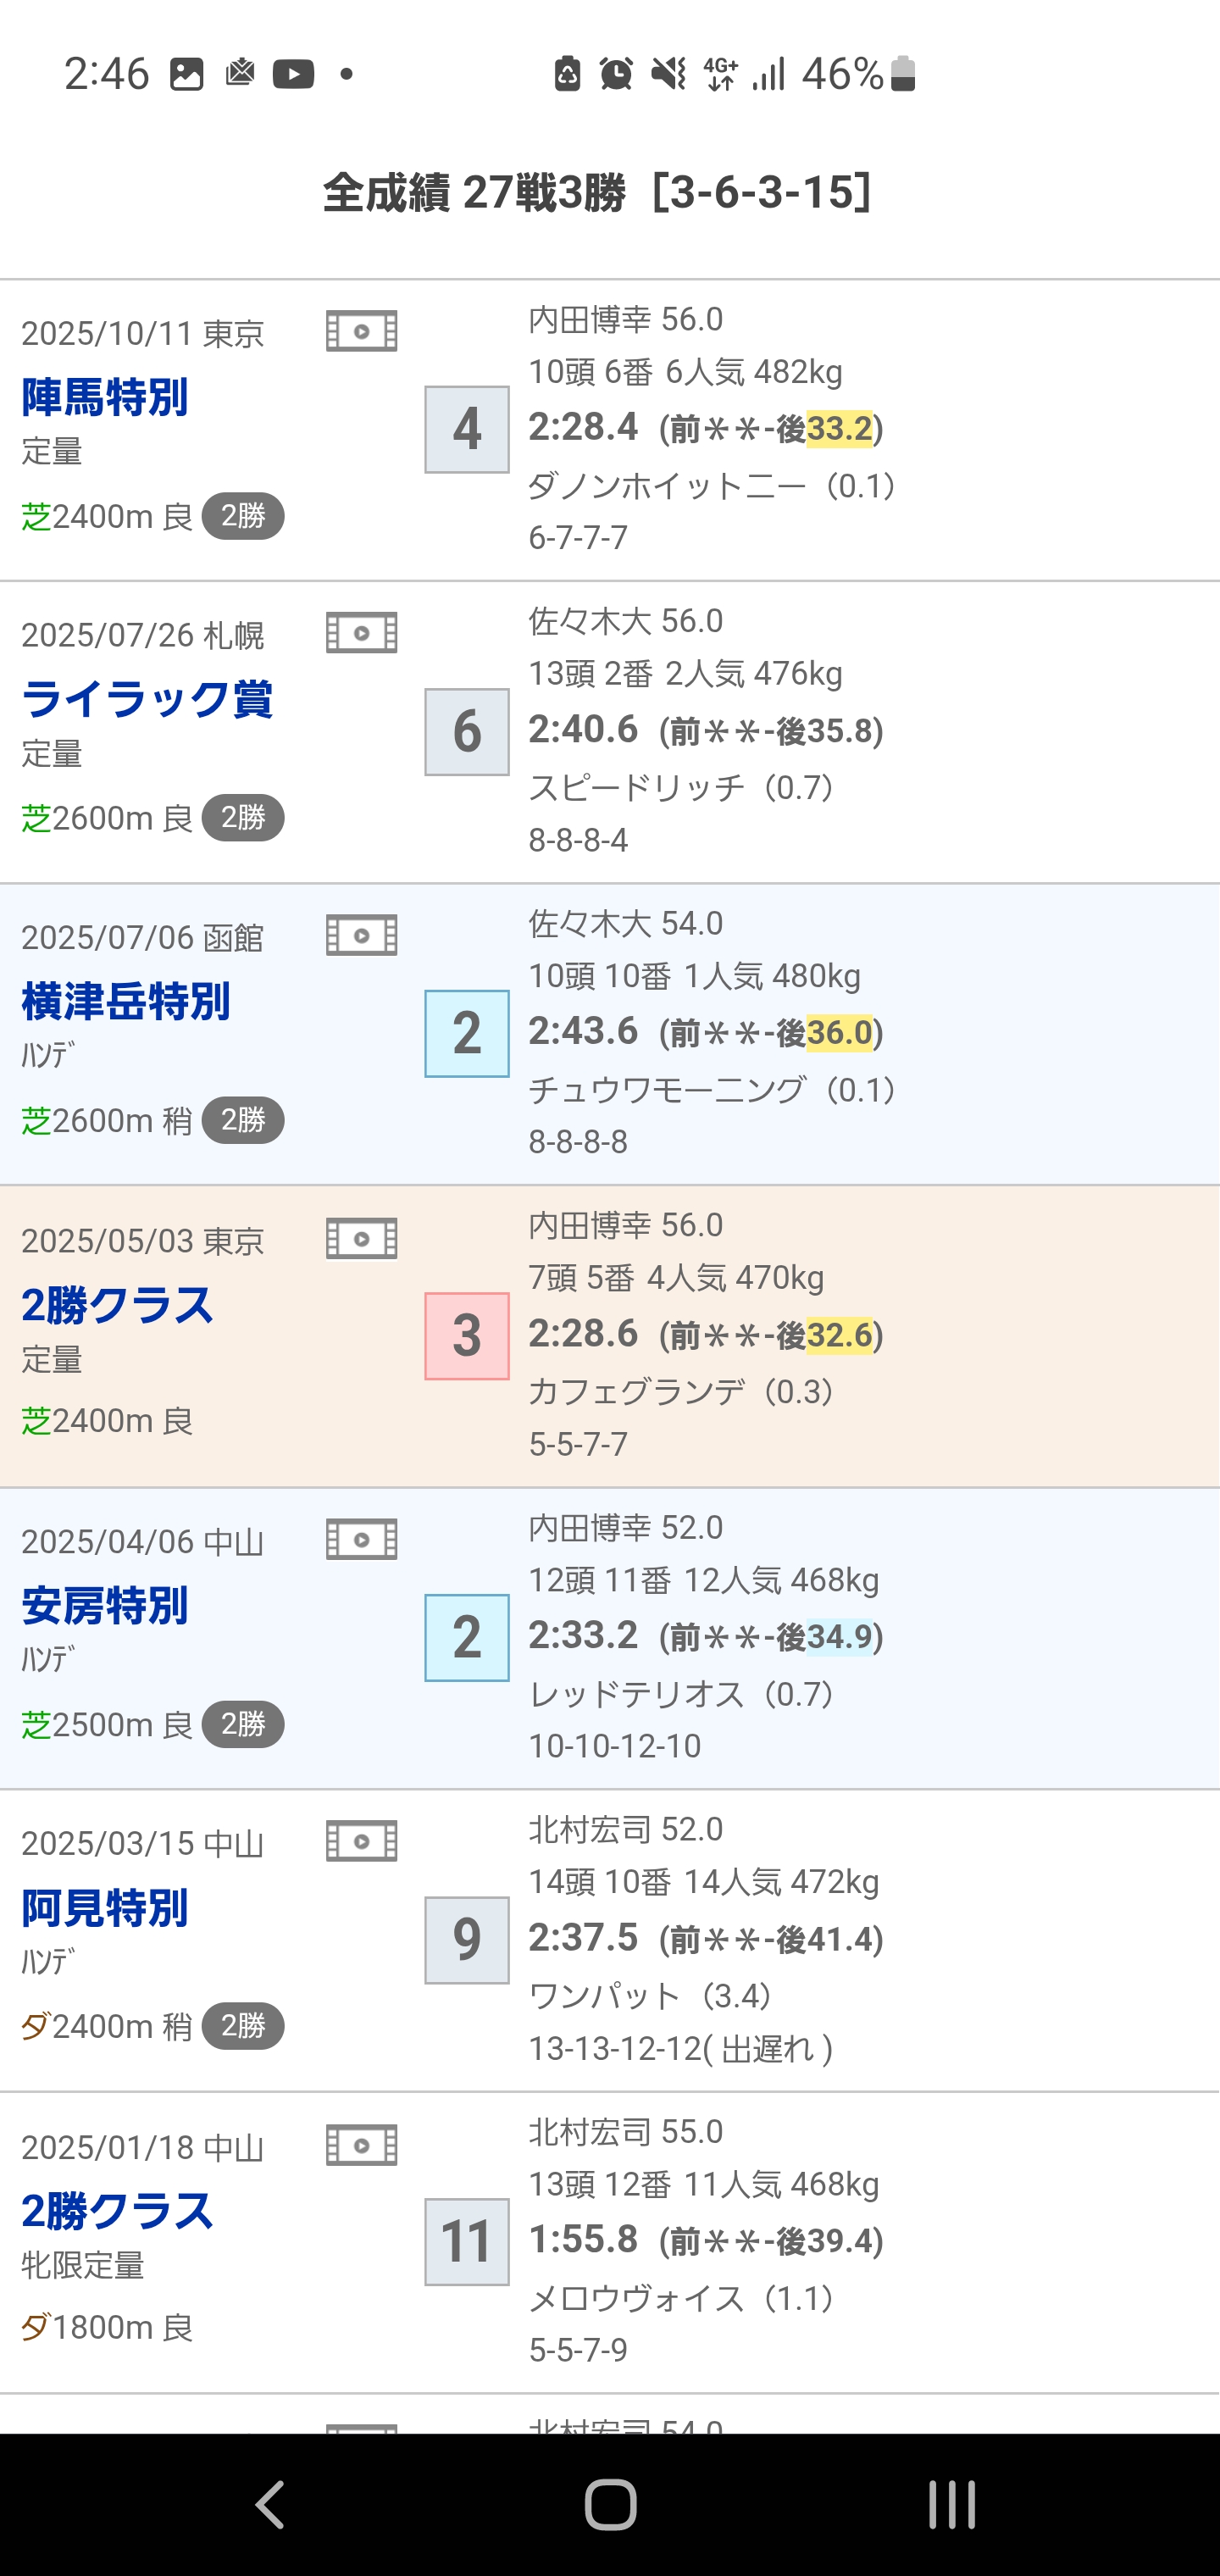
Task: Play race video for 陣馬特別
Action: tap(361, 331)
